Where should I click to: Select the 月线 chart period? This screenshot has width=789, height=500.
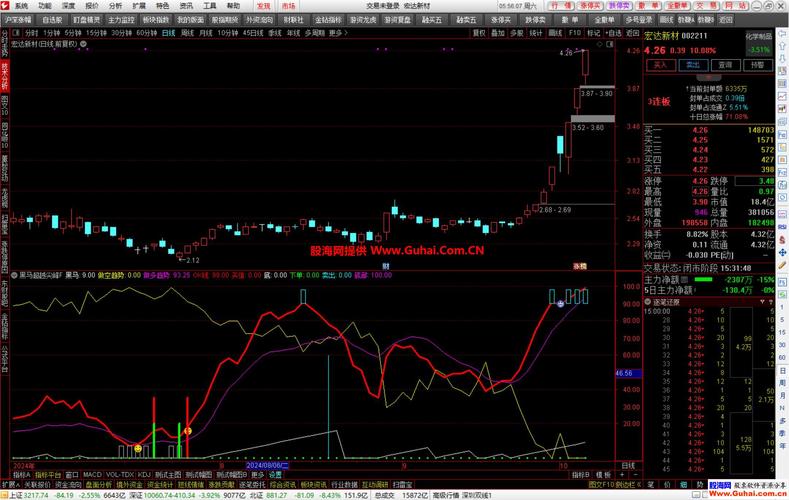(x=205, y=33)
